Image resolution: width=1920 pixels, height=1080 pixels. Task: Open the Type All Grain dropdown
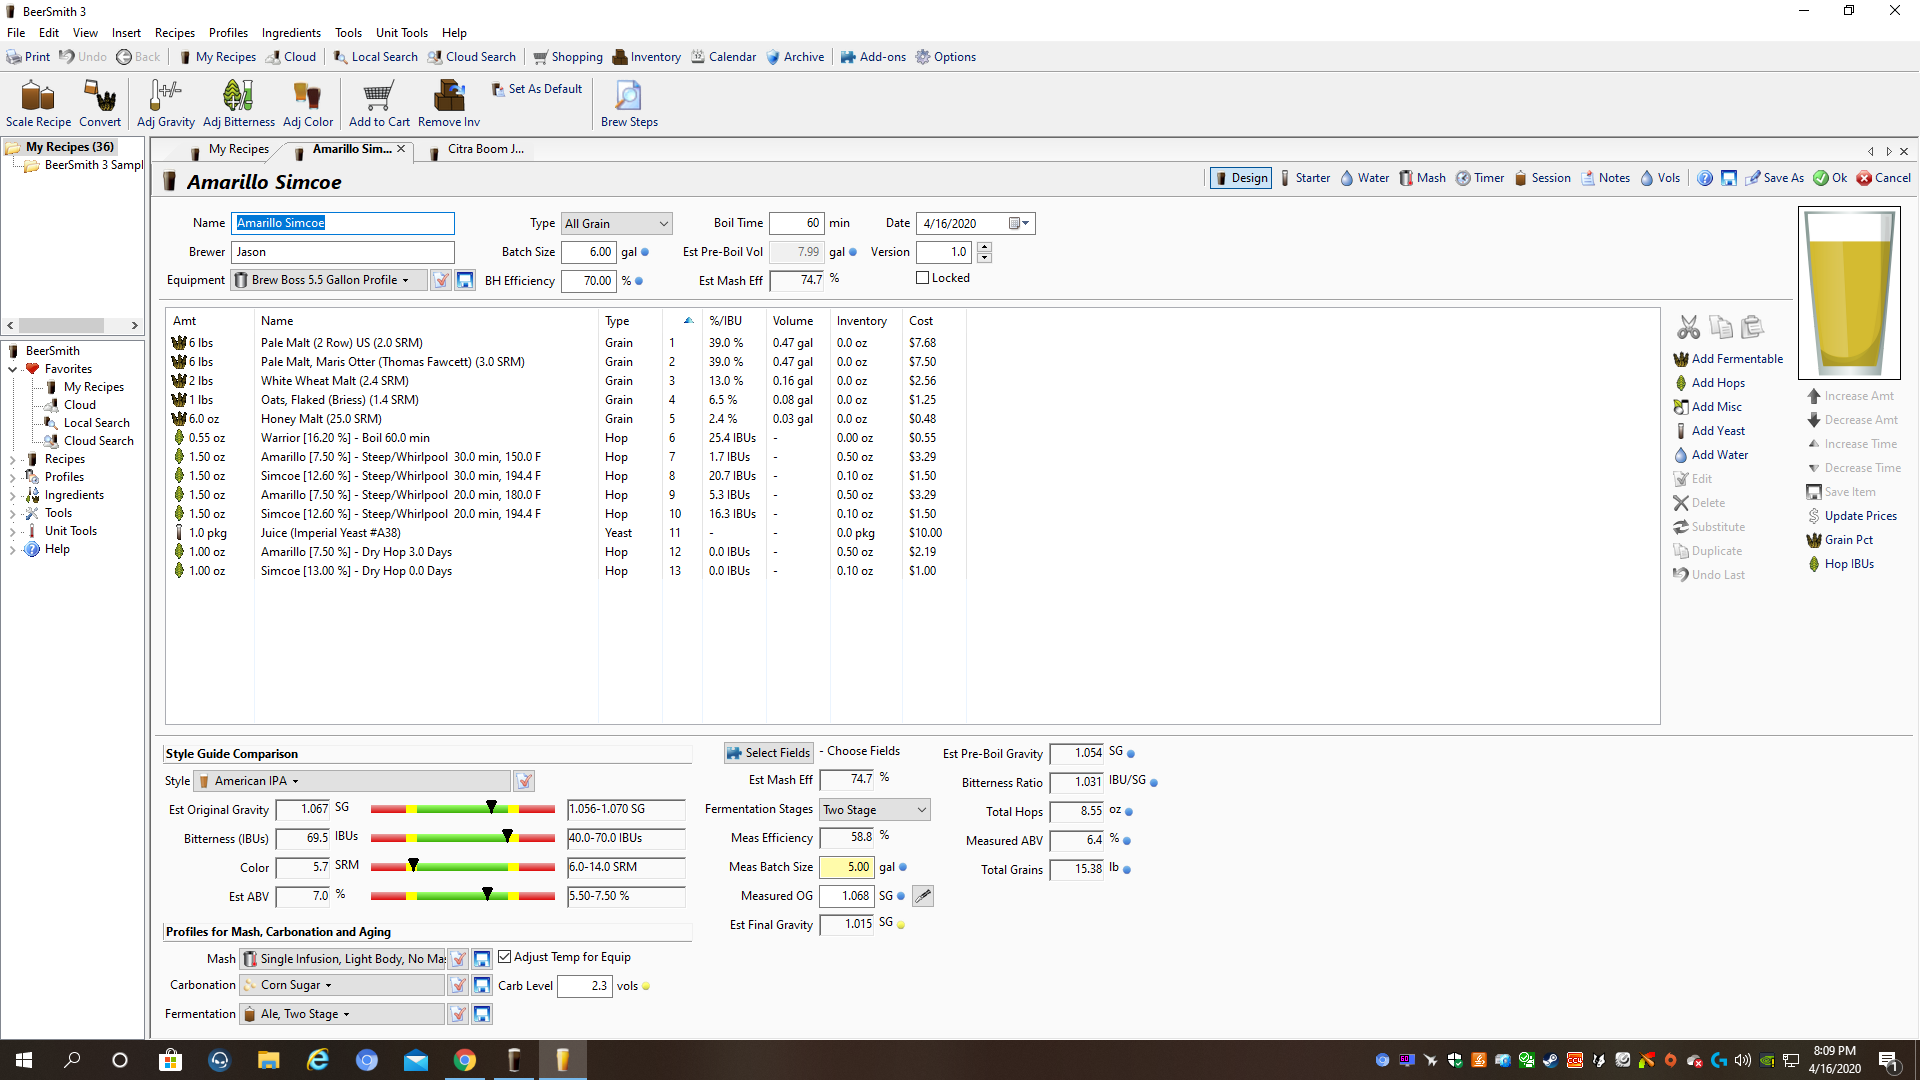[616, 224]
